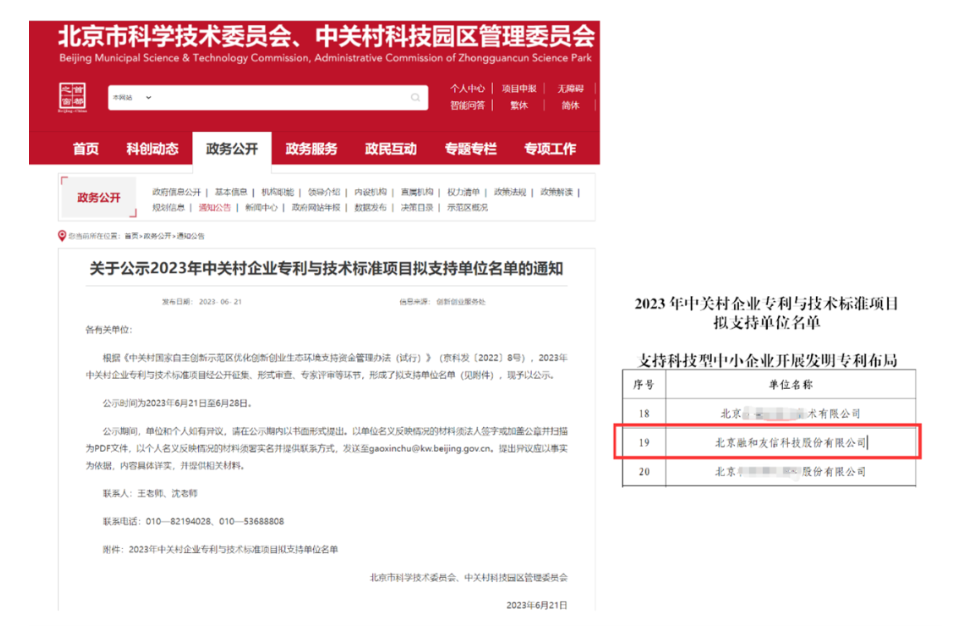Select the highlighted 通知公告 submenu item
Viewport: 965px width, 626px height.
pyautogui.click(x=214, y=208)
